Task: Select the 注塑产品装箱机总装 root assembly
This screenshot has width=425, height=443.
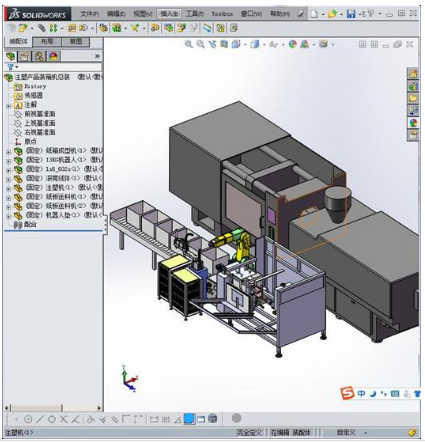Action: (42, 77)
